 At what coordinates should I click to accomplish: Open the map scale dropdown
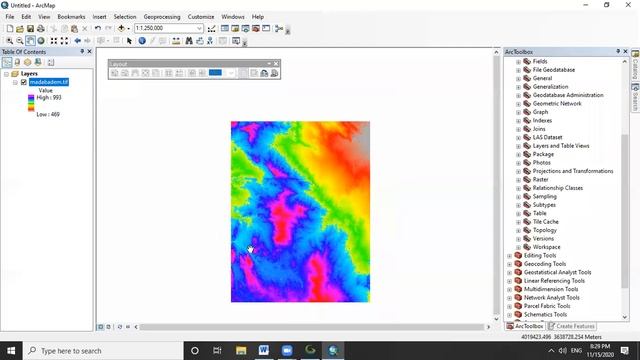click(199, 28)
